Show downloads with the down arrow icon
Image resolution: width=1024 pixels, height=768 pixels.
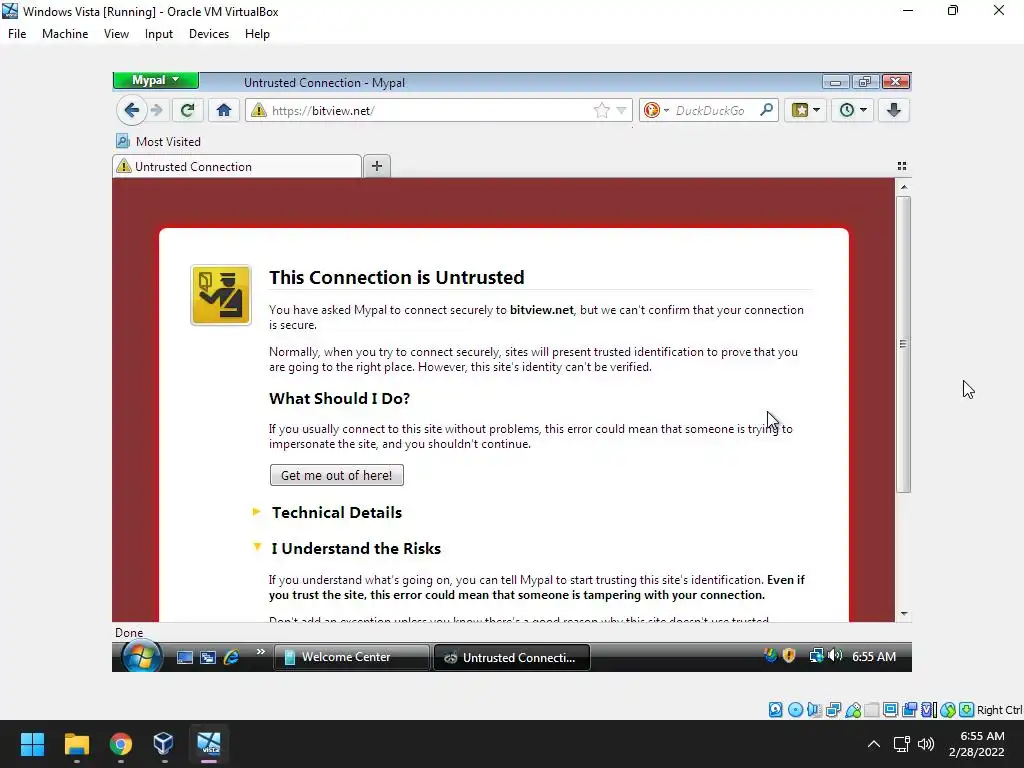point(894,110)
